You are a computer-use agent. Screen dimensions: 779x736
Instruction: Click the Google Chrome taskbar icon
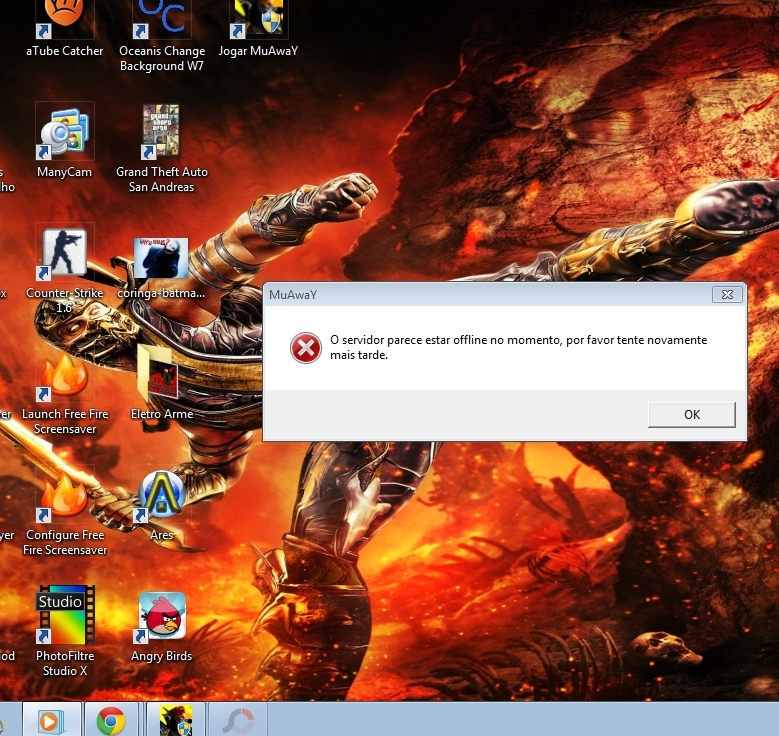[111, 719]
